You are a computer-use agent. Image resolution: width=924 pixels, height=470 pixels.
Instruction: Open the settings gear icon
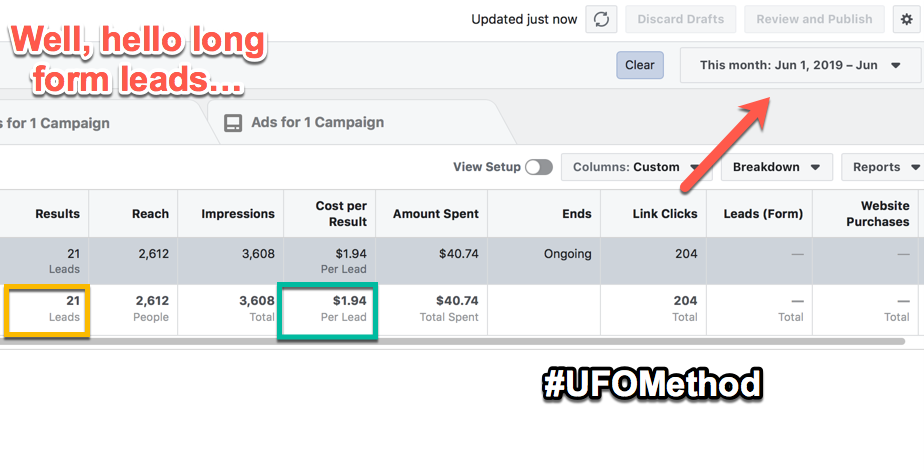coord(906,19)
